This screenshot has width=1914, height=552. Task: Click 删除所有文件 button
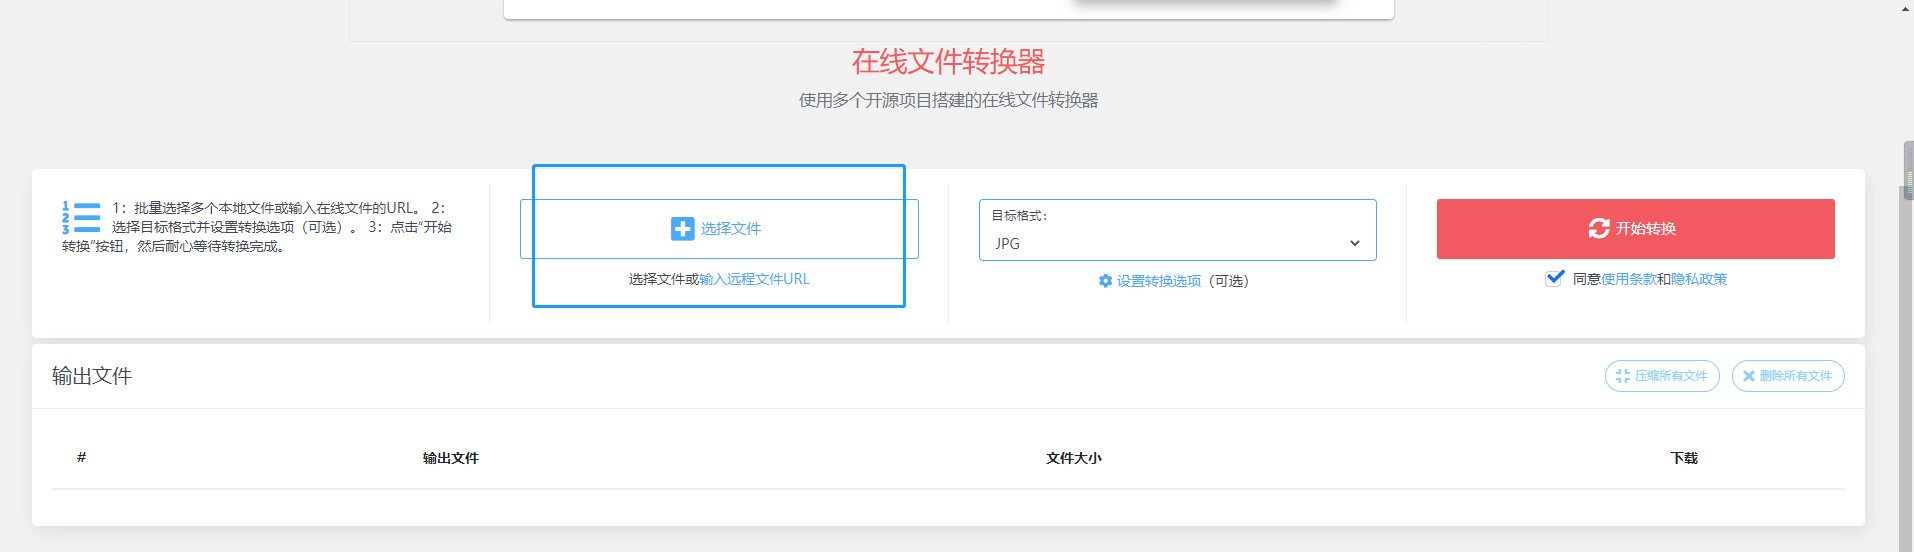(x=1788, y=376)
